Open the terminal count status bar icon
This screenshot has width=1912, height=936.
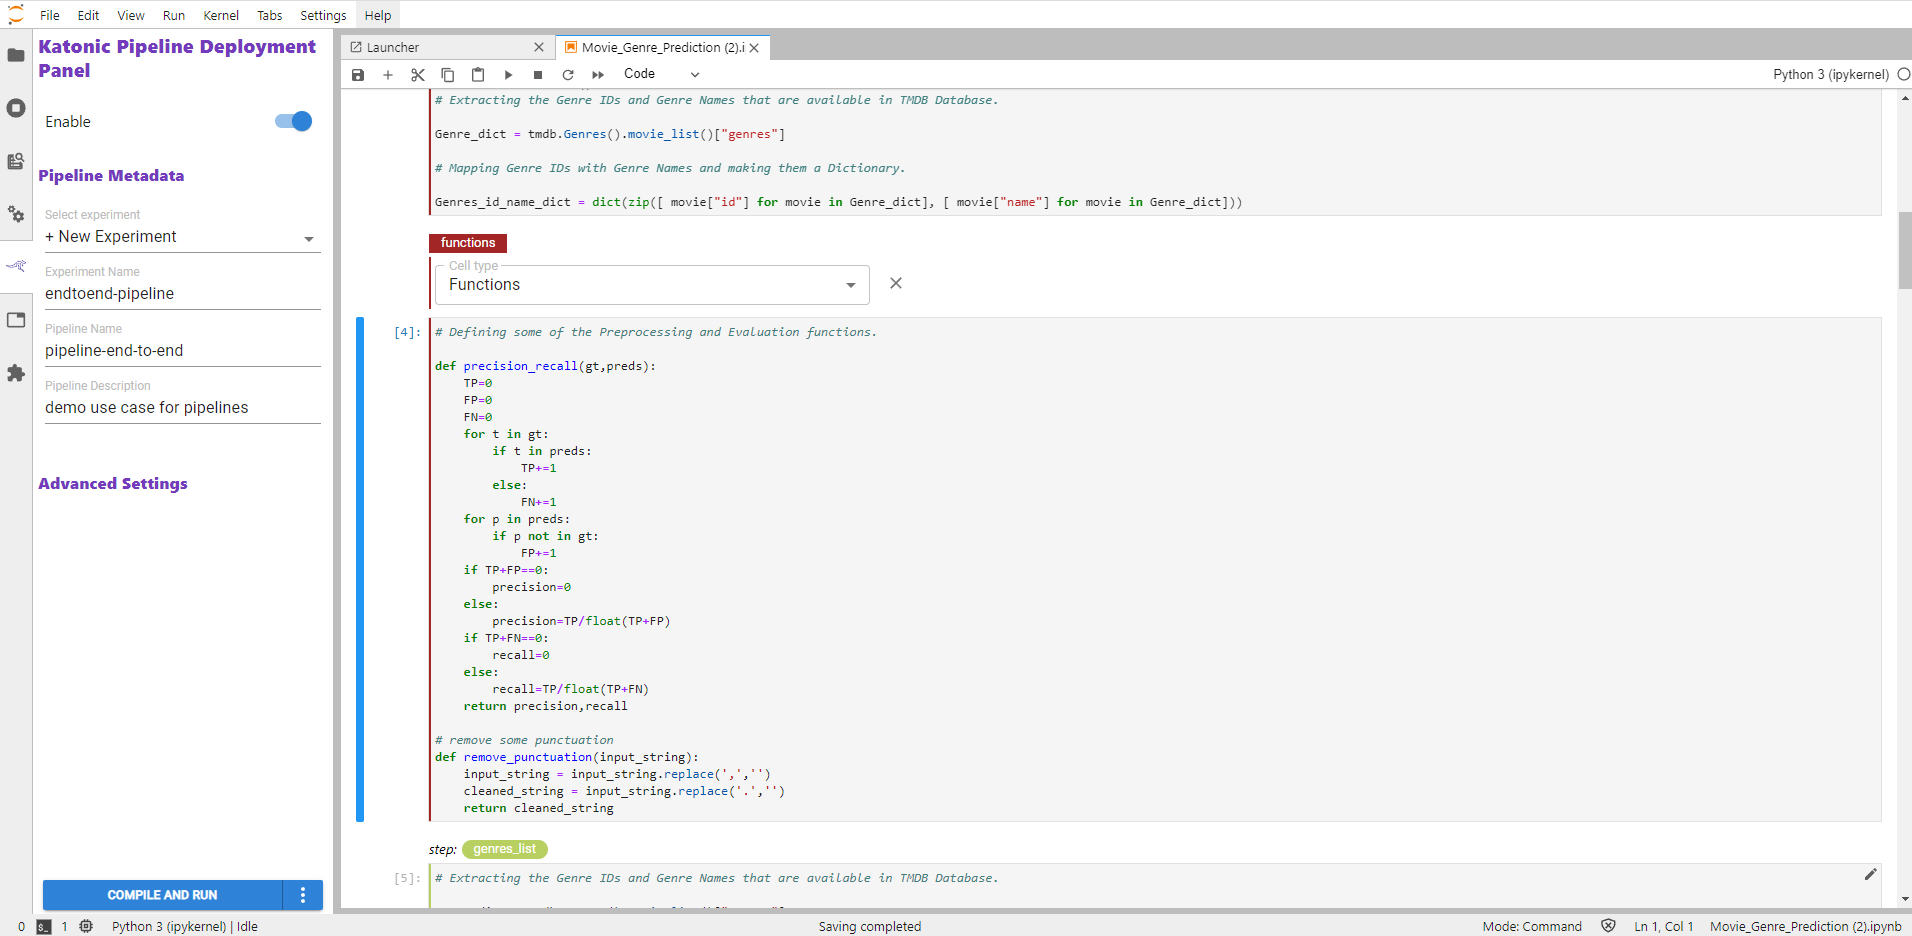pos(44,927)
